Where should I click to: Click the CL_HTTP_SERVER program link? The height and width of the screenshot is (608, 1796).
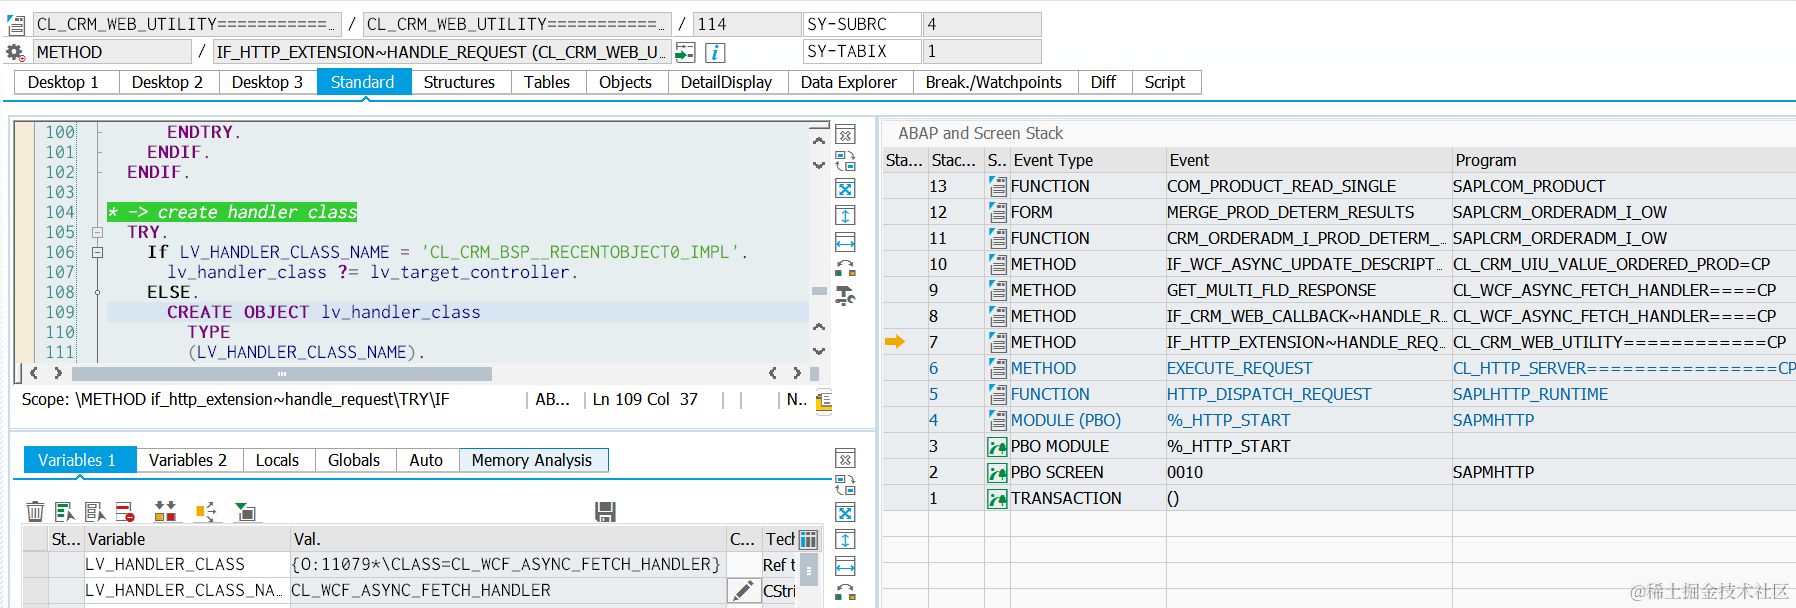(1624, 368)
